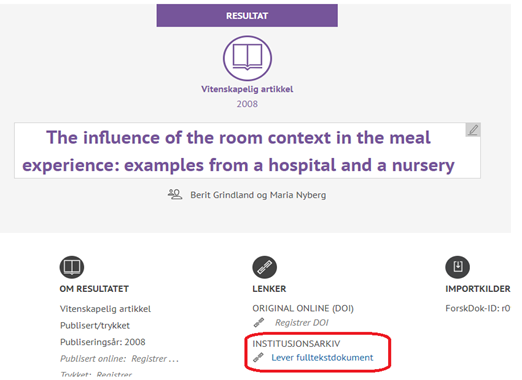Viewport: 522px width, 380px height.
Task: Click the open book icon in purple circle
Action: tap(247, 58)
